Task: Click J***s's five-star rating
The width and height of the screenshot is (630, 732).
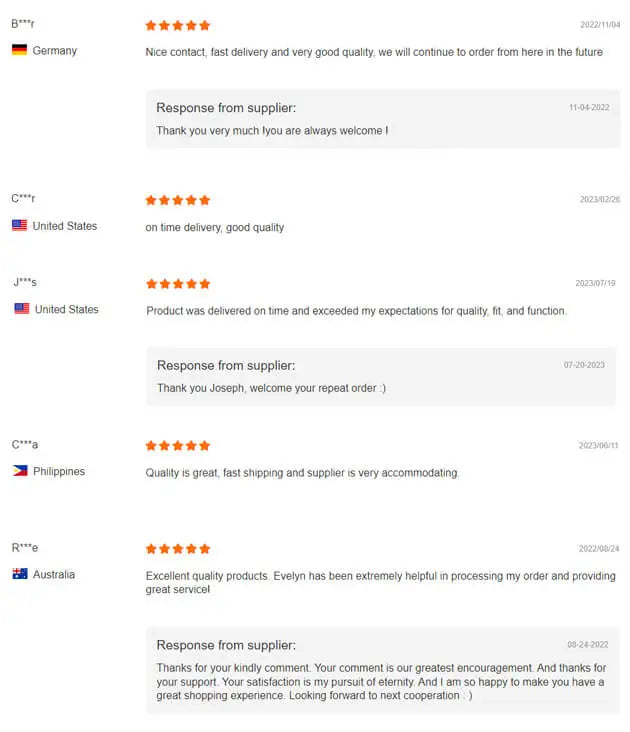Action: 178,284
